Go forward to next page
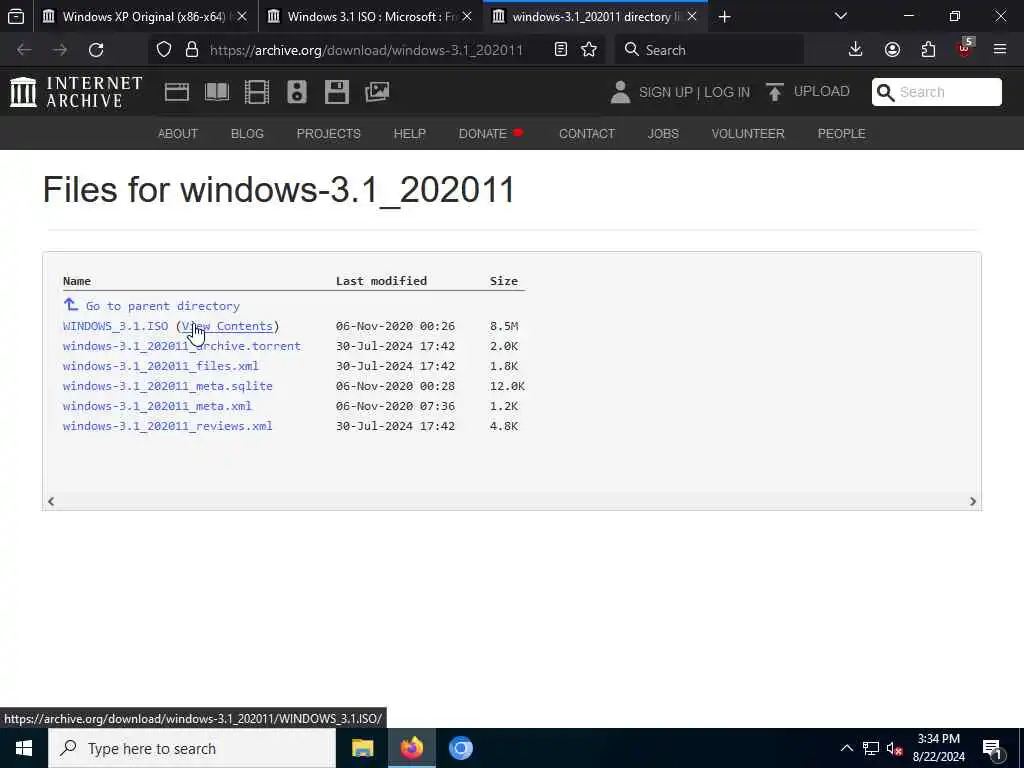The height and width of the screenshot is (768, 1024). [x=60, y=50]
